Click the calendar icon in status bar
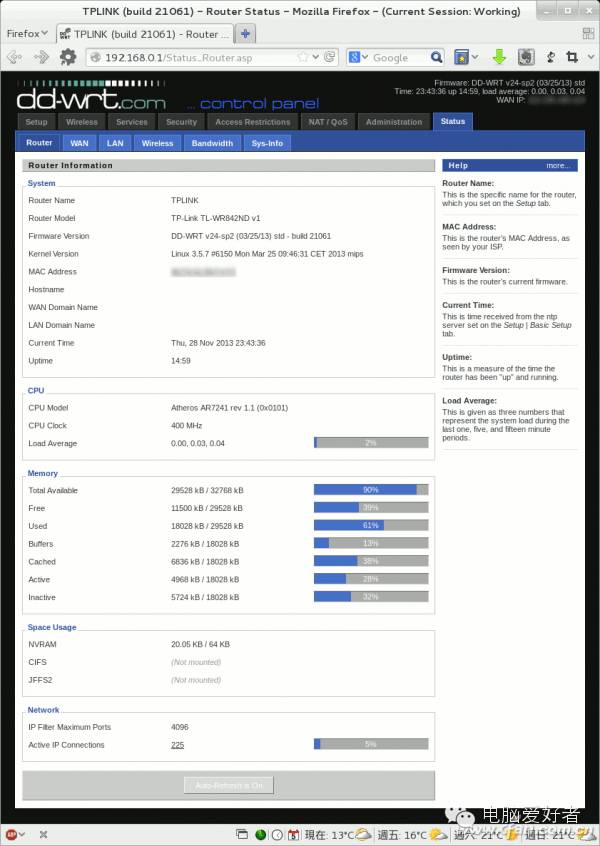The height and width of the screenshot is (846, 600). tap(294, 835)
